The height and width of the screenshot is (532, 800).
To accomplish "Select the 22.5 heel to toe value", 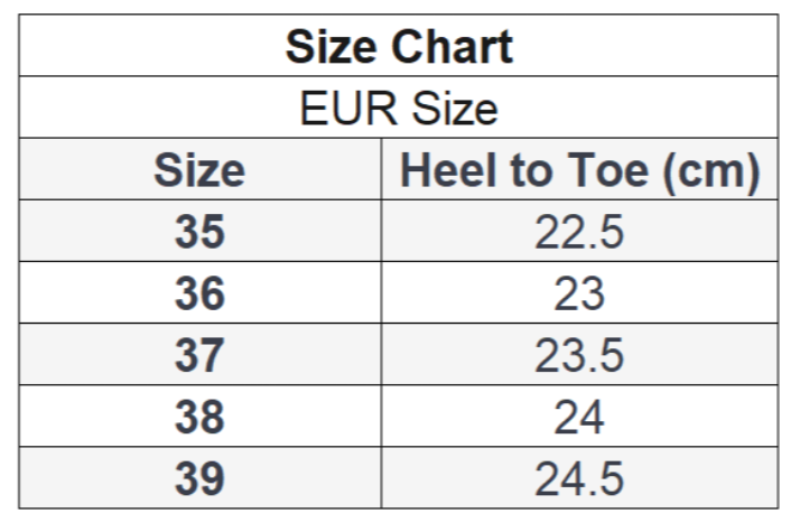I will coord(579,232).
